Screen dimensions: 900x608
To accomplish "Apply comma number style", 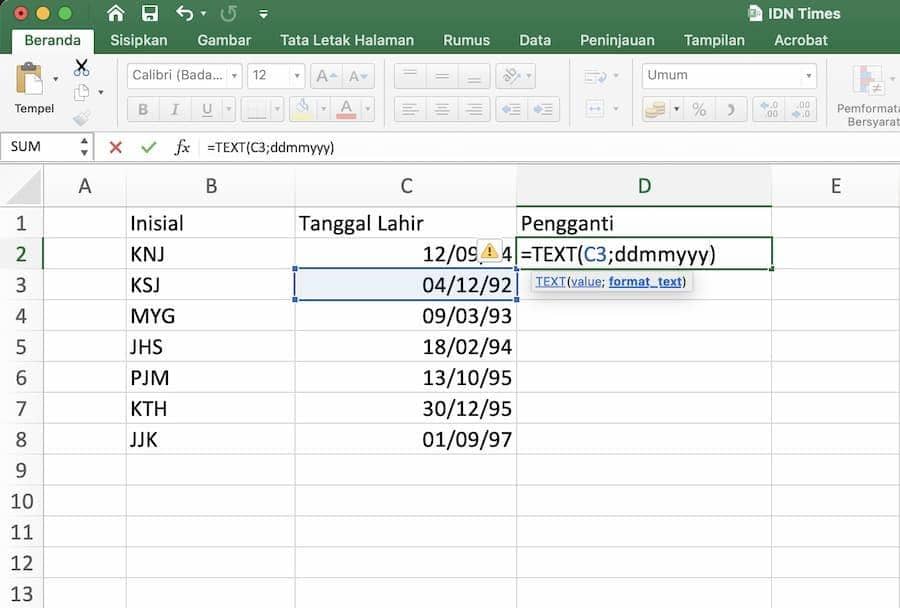I will 731,108.
